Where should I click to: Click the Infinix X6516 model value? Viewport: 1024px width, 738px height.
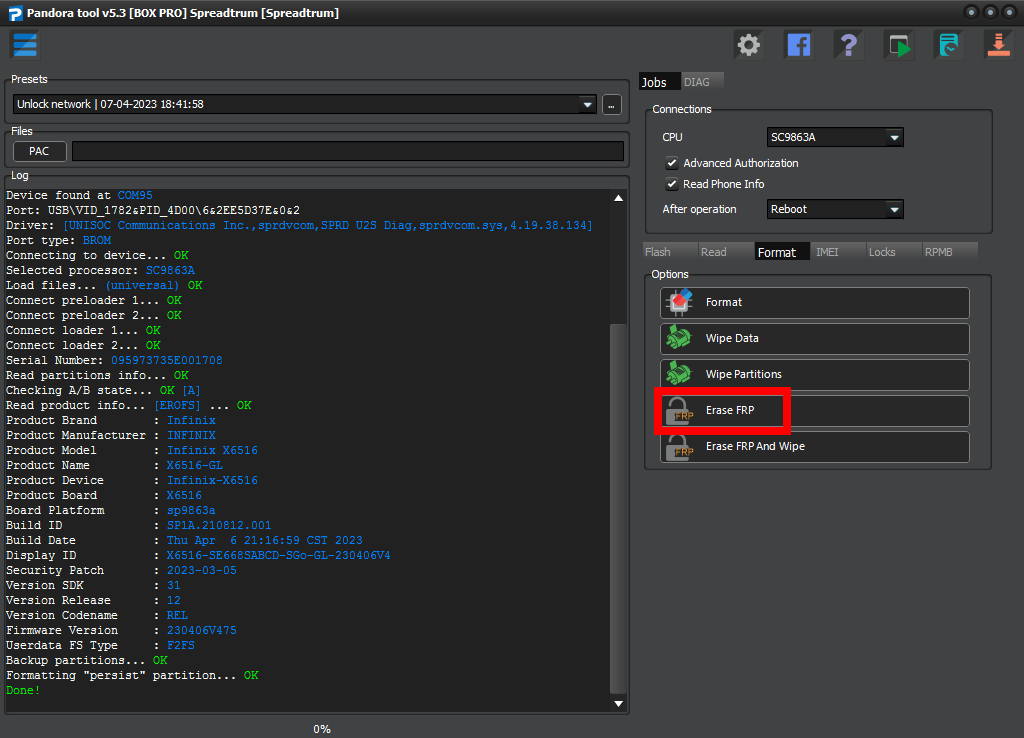coord(212,451)
